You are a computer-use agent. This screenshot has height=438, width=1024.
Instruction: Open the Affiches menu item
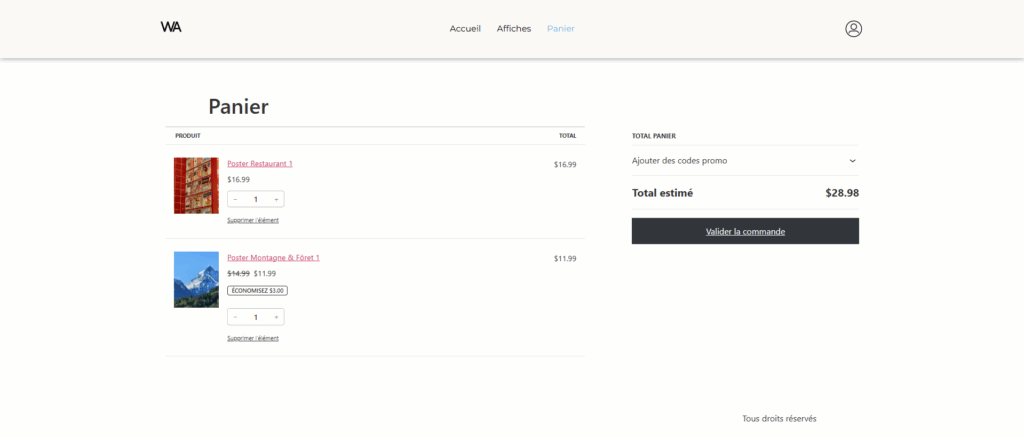pos(514,29)
